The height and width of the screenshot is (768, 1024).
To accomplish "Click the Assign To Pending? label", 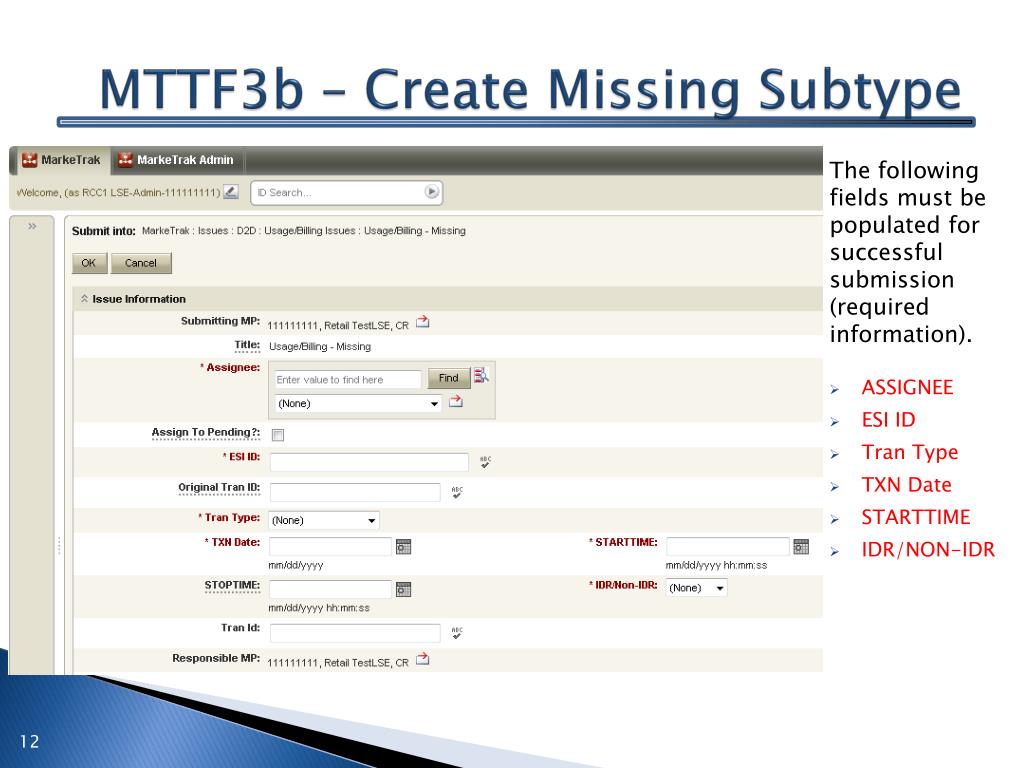I will pos(206,432).
